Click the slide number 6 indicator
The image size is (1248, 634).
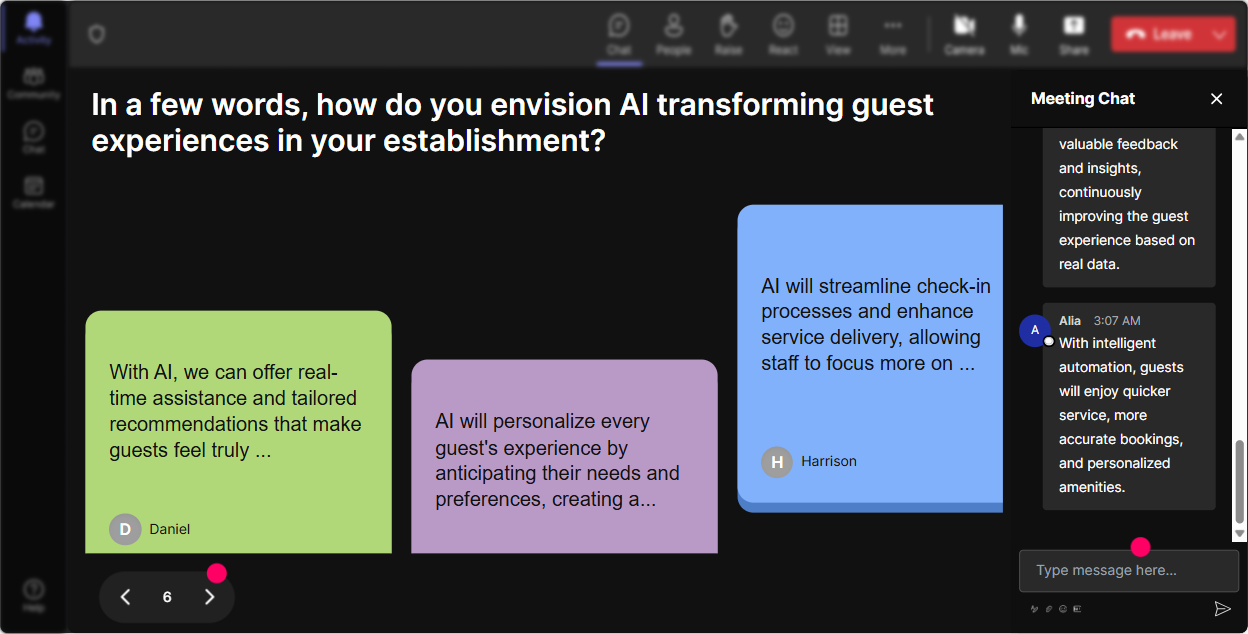tap(167, 597)
